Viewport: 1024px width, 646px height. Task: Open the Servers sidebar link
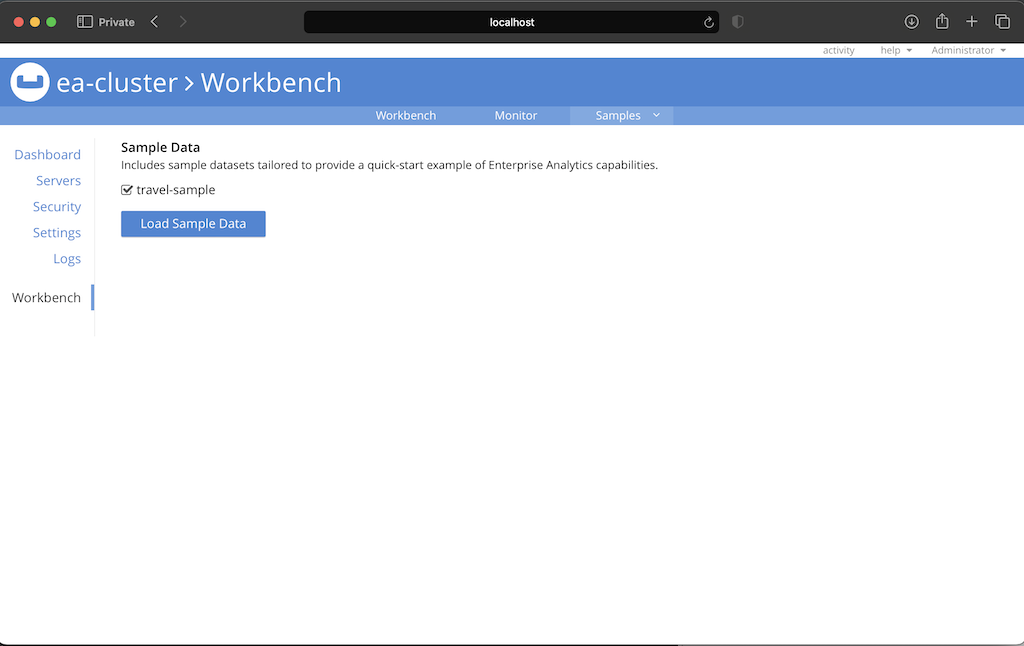58,181
